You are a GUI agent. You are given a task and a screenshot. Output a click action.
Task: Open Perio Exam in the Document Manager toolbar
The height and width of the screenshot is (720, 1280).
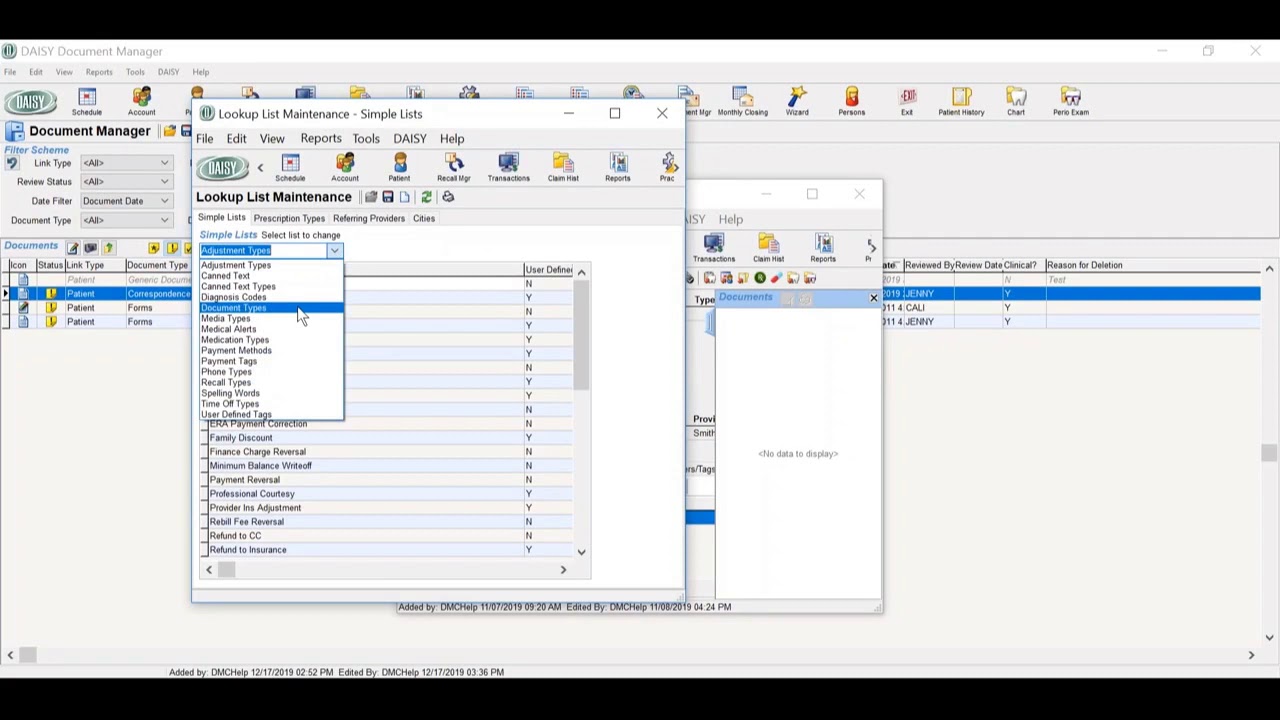click(x=1070, y=101)
